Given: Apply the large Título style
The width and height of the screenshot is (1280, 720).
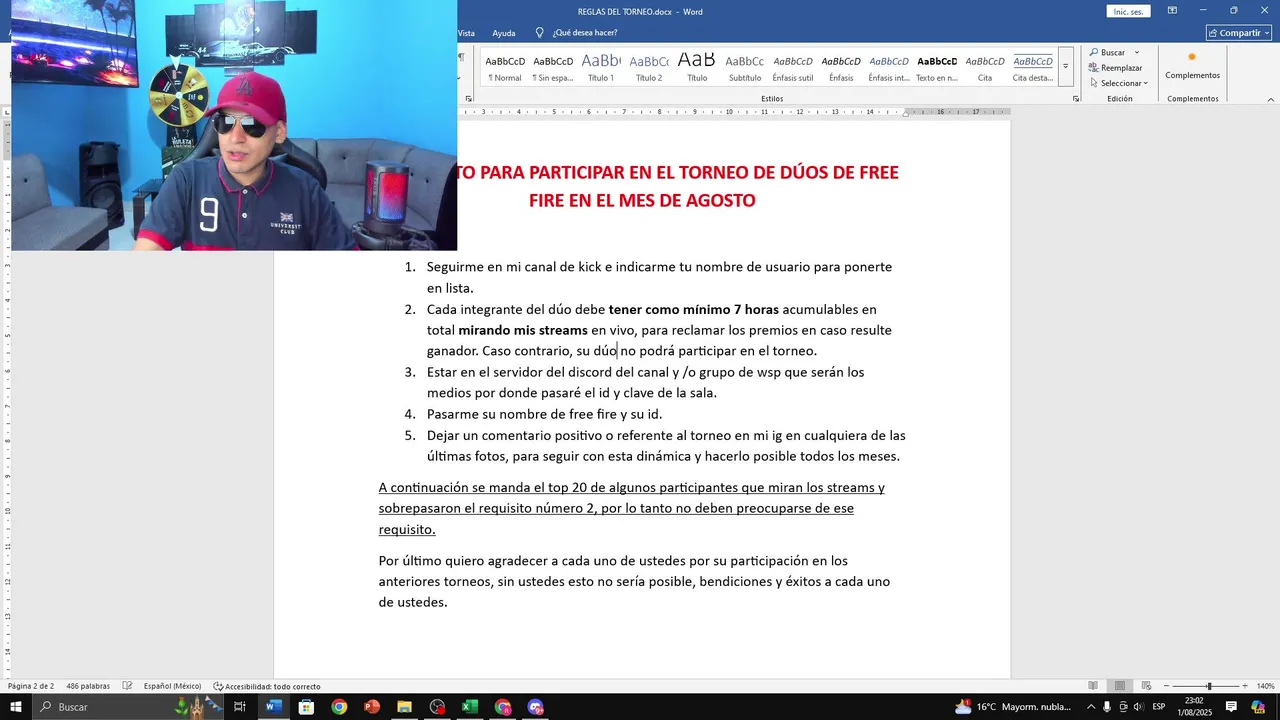Looking at the screenshot, I should 697,67.
